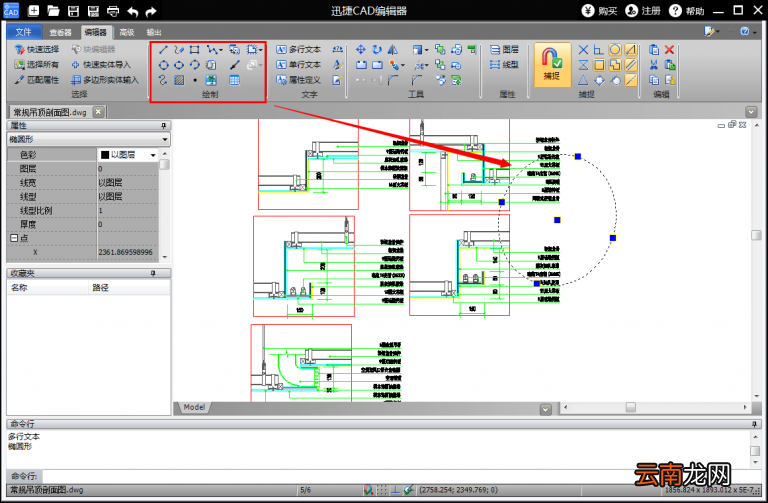This screenshot has height=503, width=768.
Task: Click the Print icon in the title bar
Action: pyautogui.click(x=113, y=11)
